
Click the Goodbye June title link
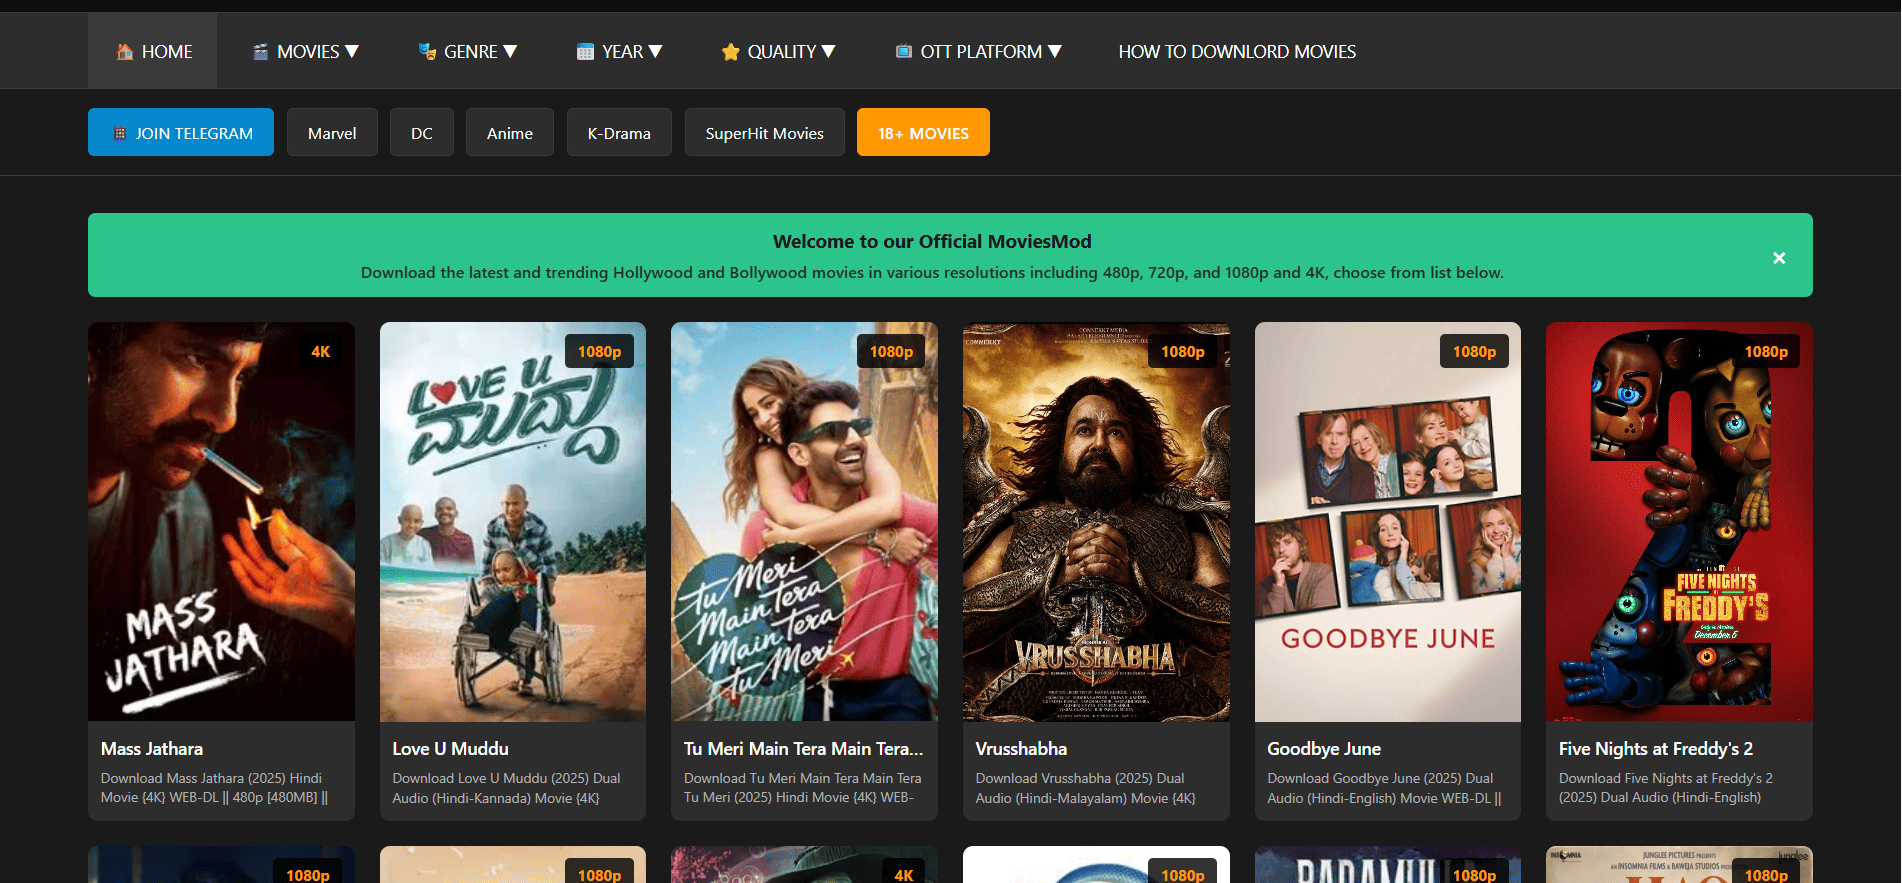(x=1323, y=749)
